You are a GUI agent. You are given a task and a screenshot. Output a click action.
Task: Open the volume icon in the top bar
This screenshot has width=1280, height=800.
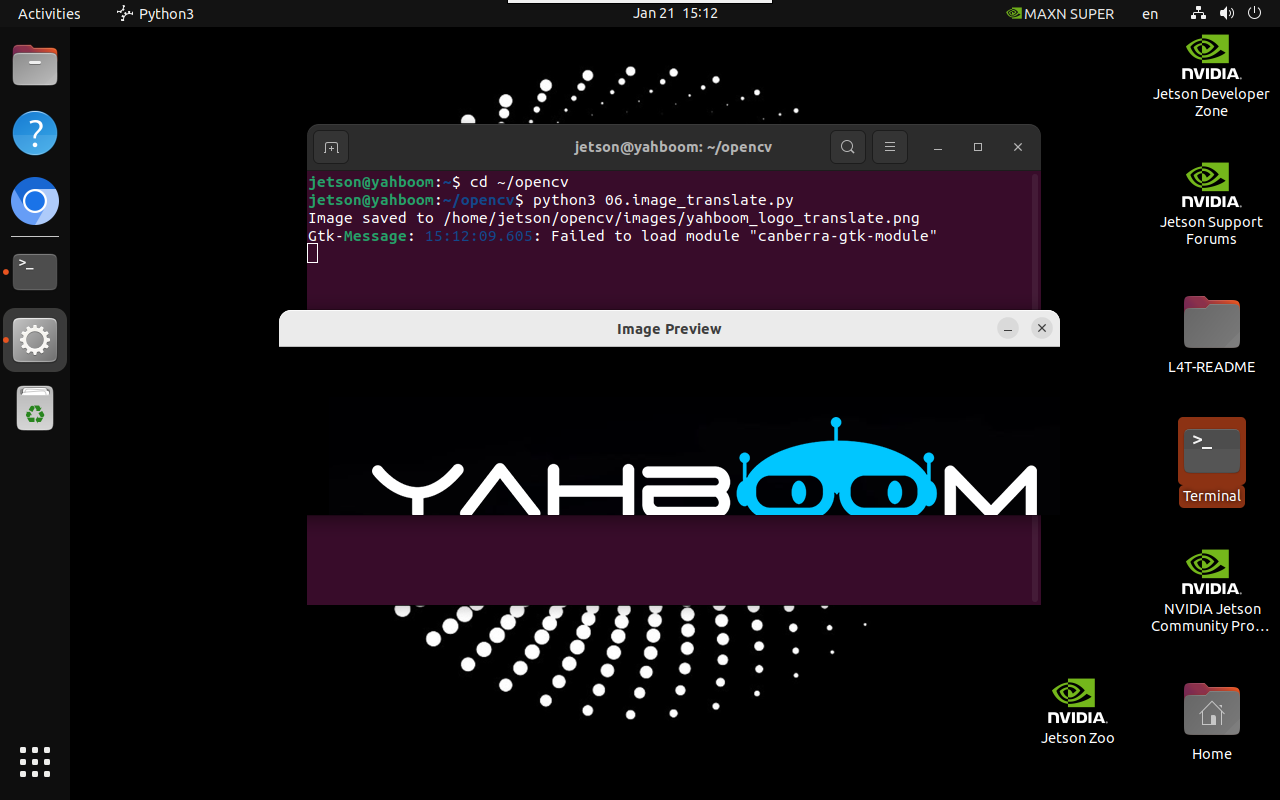click(x=1227, y=14)
